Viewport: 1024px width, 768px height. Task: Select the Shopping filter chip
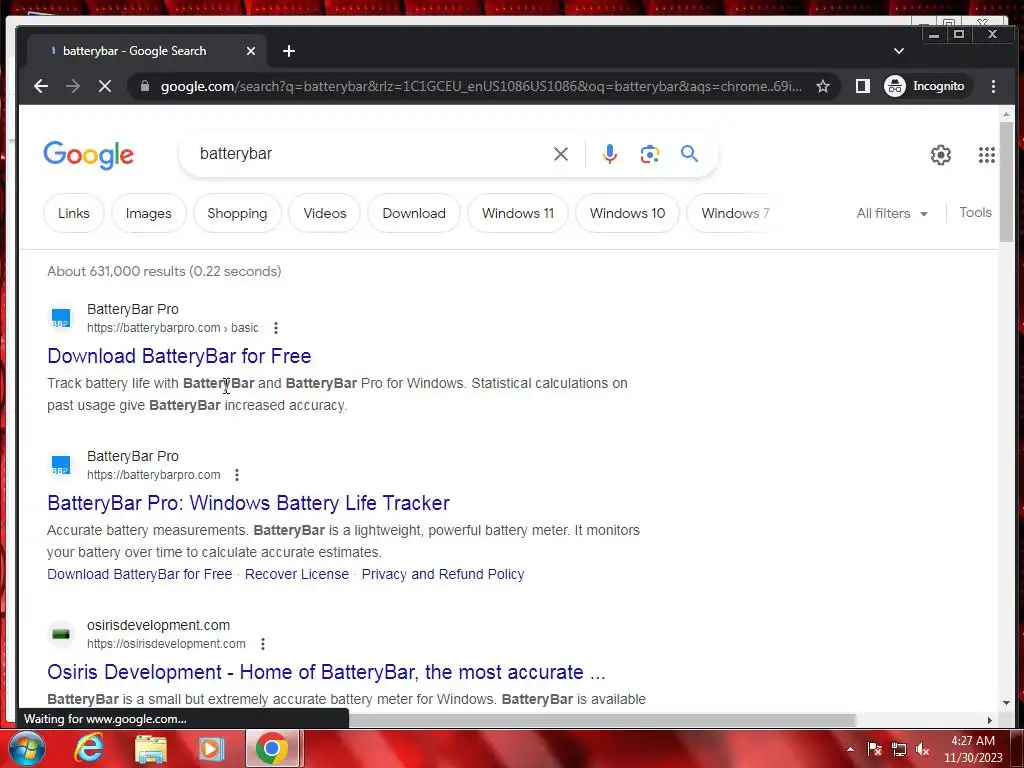237,213
